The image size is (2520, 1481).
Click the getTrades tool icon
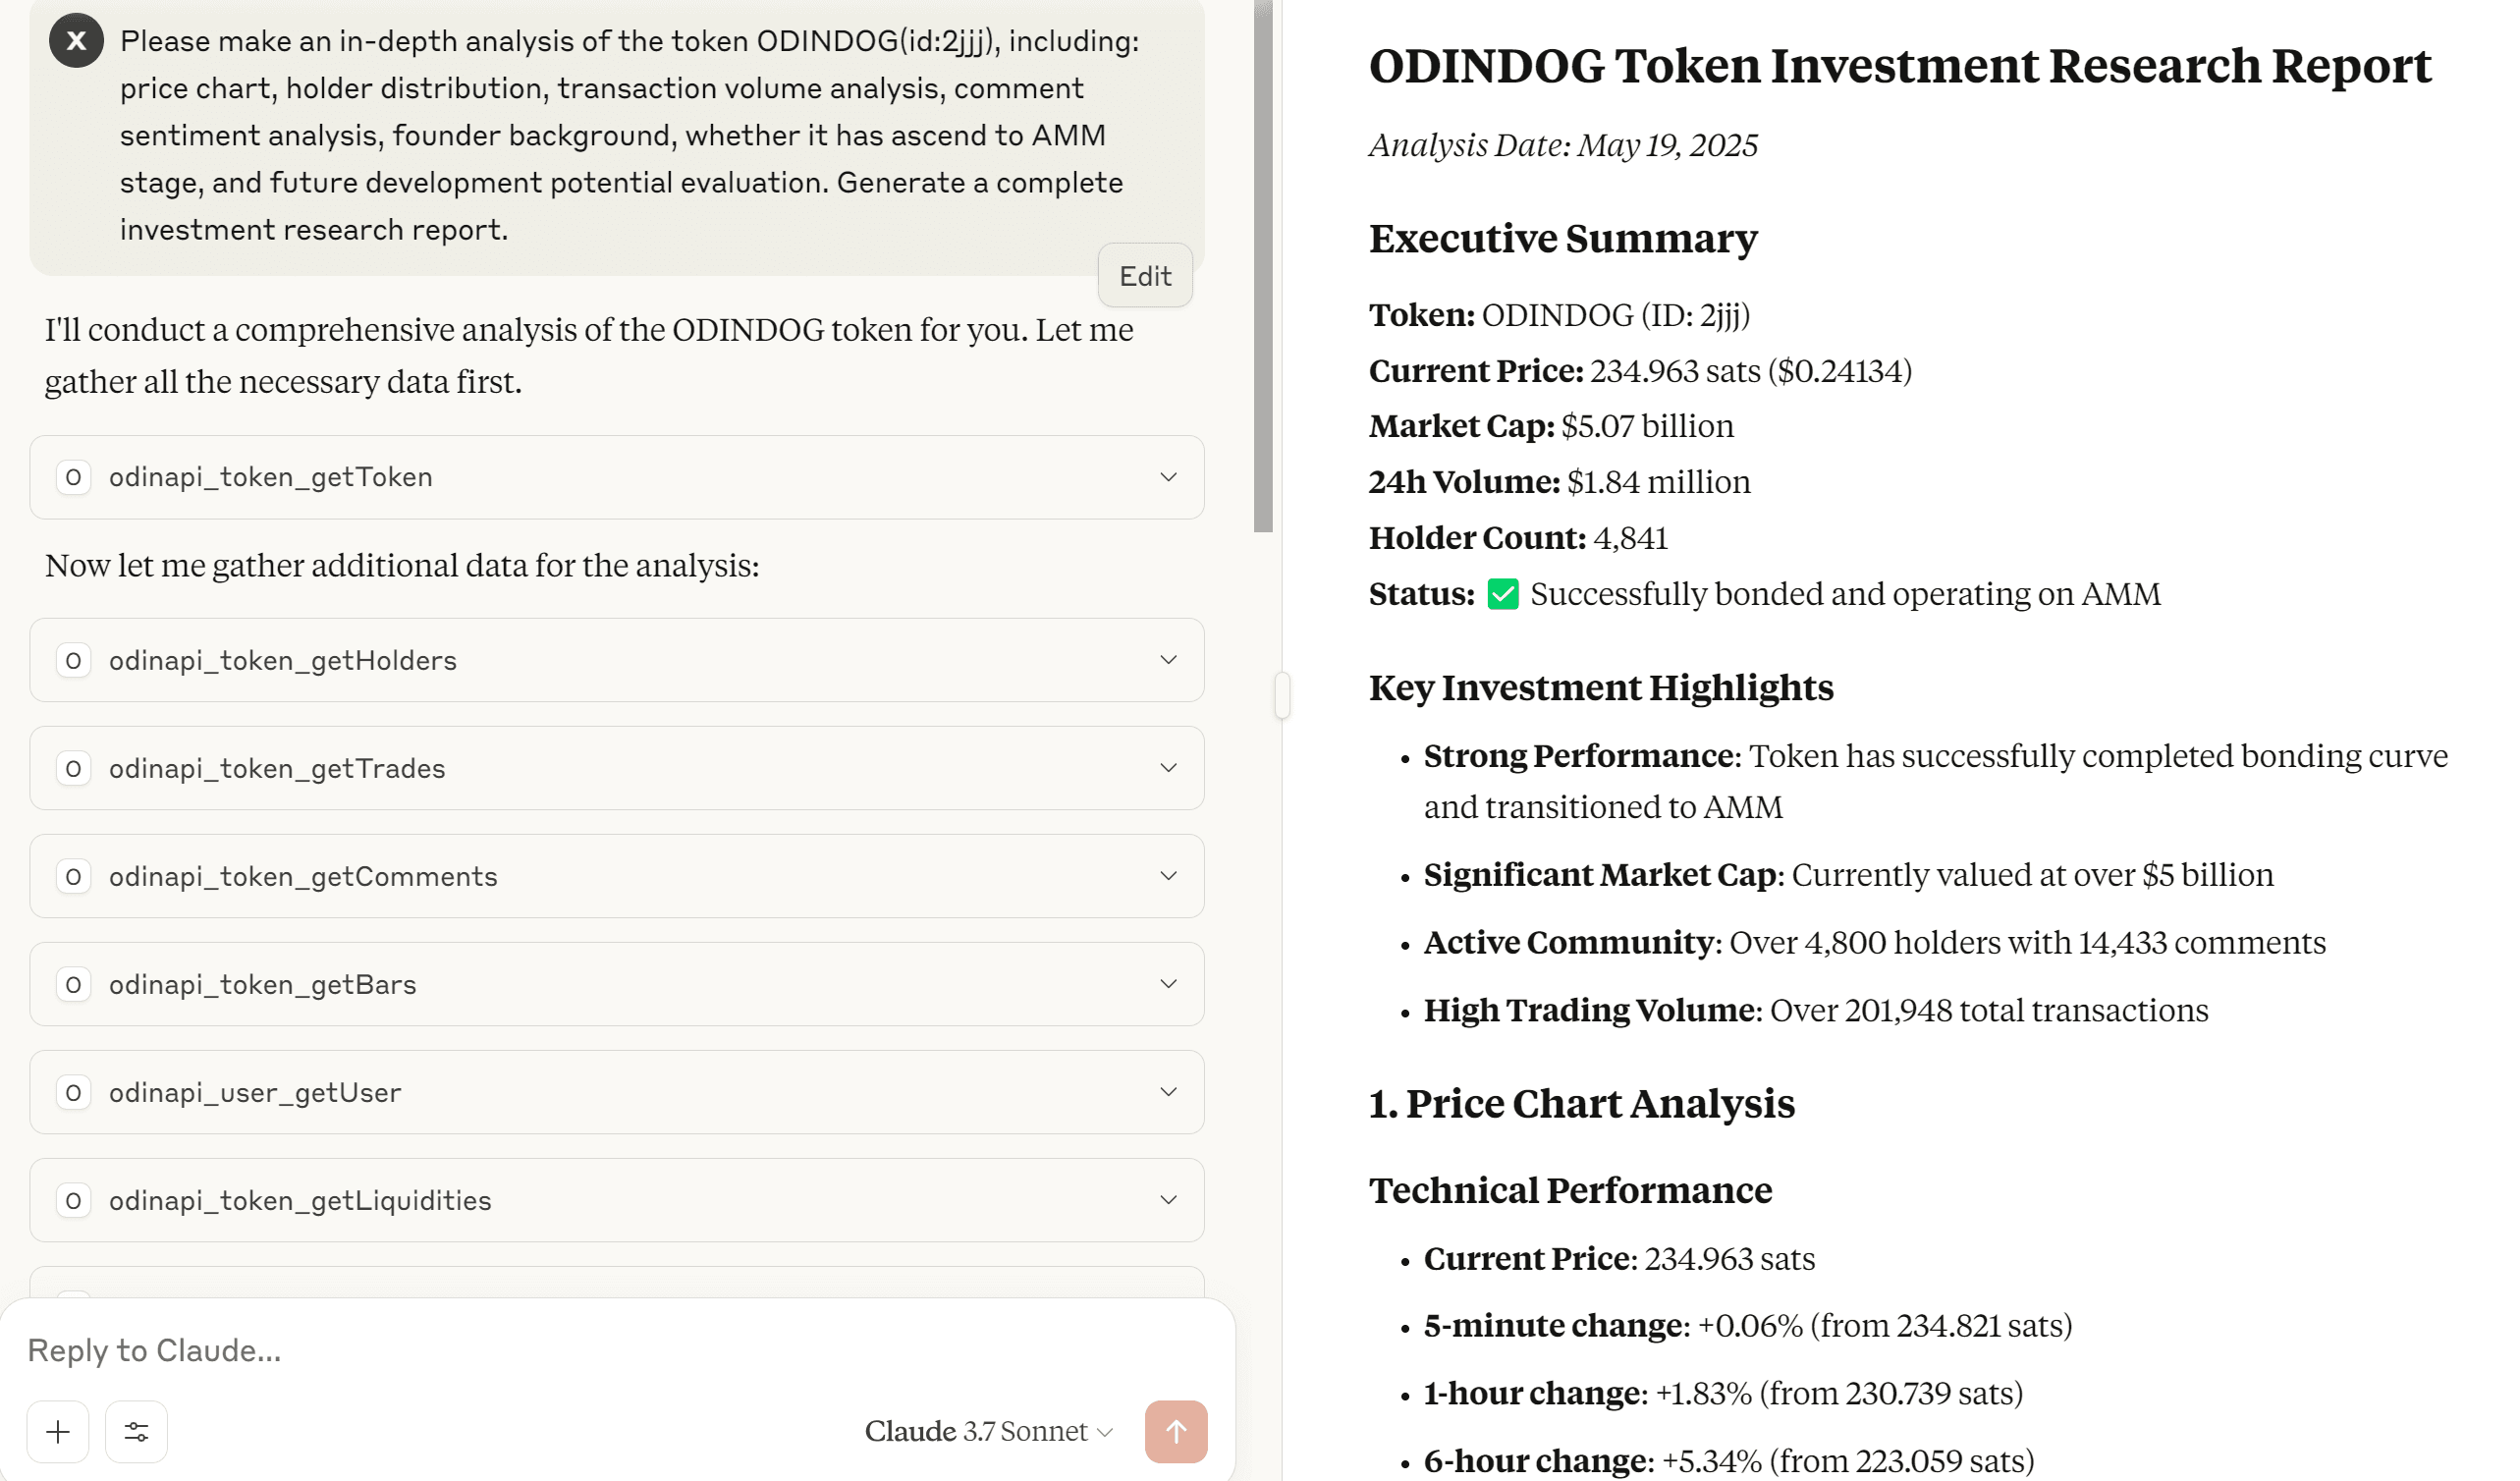[73, 768]
